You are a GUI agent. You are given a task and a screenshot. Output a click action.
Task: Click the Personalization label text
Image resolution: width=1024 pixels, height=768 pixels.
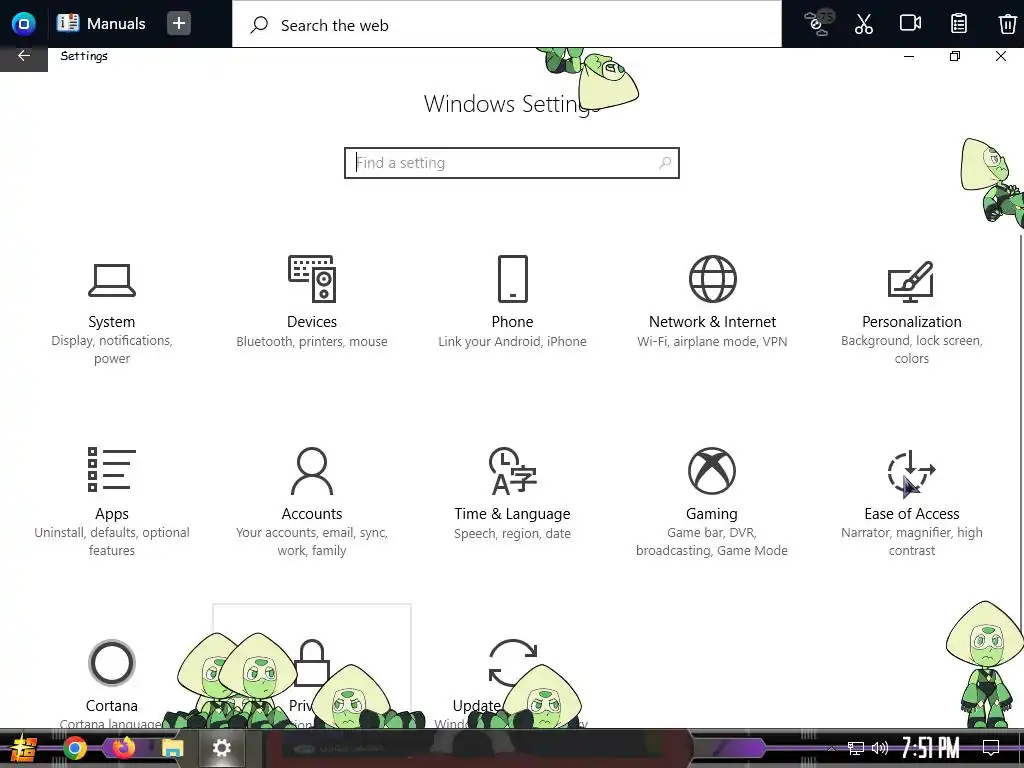tap(912, 322)
